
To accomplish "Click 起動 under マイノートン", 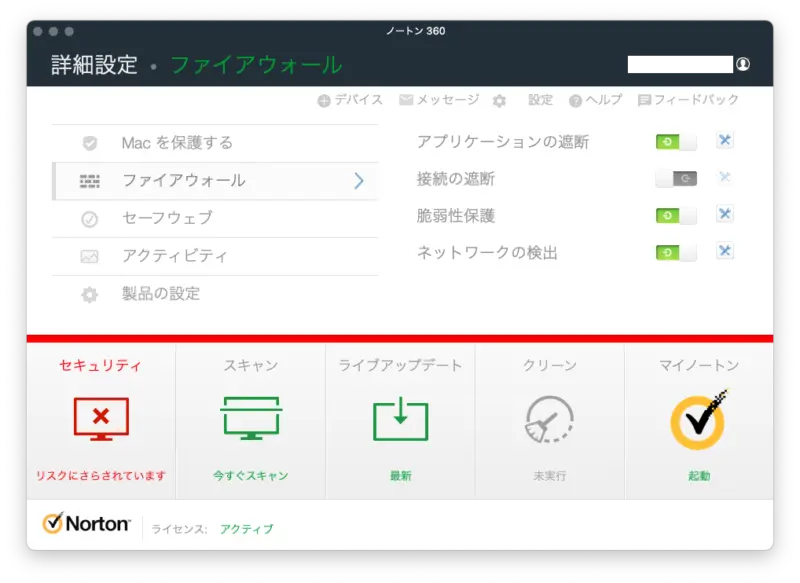I will tap(699, 476).
